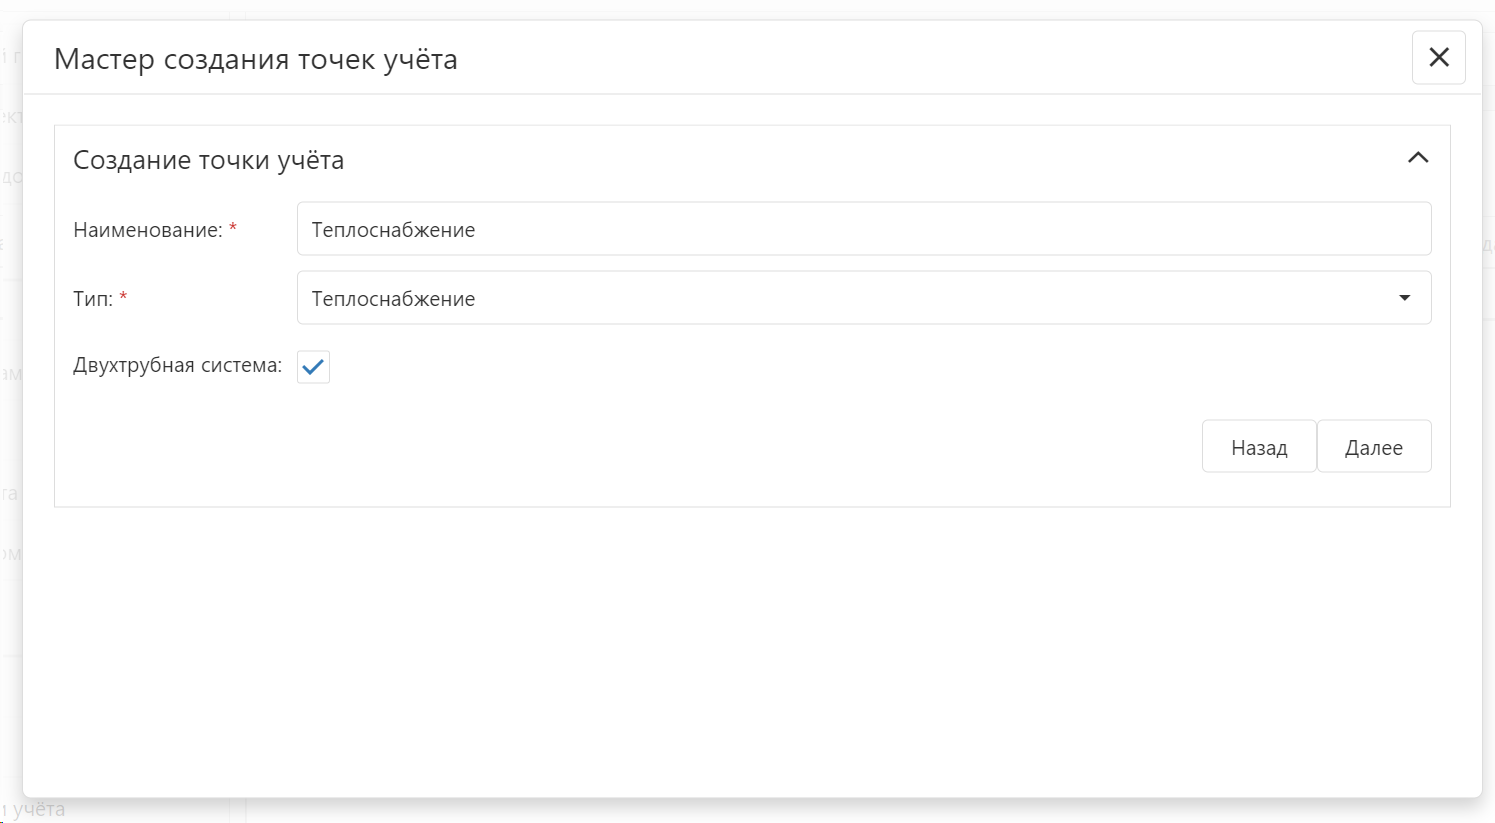1495x823 pixels.
Task: Click the selected Теплоснабжение type value
Action: [x=393, y=299]
